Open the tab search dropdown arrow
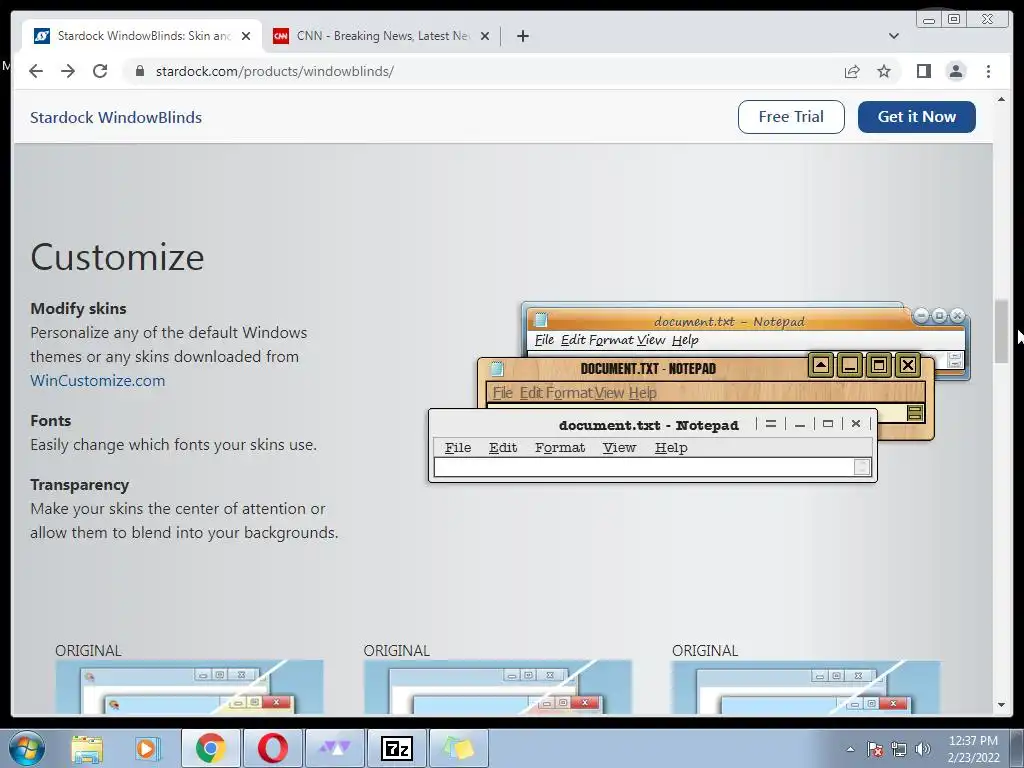The image size is (1024, 768). point(893,36)
